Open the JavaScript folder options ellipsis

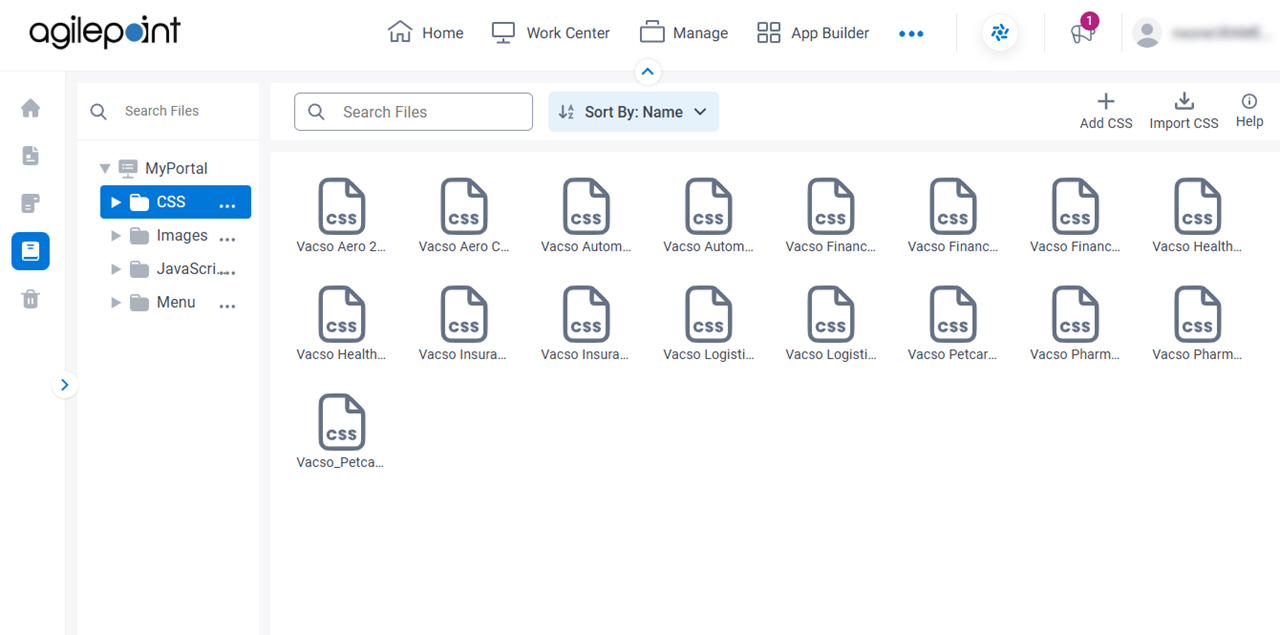[228, 272]
